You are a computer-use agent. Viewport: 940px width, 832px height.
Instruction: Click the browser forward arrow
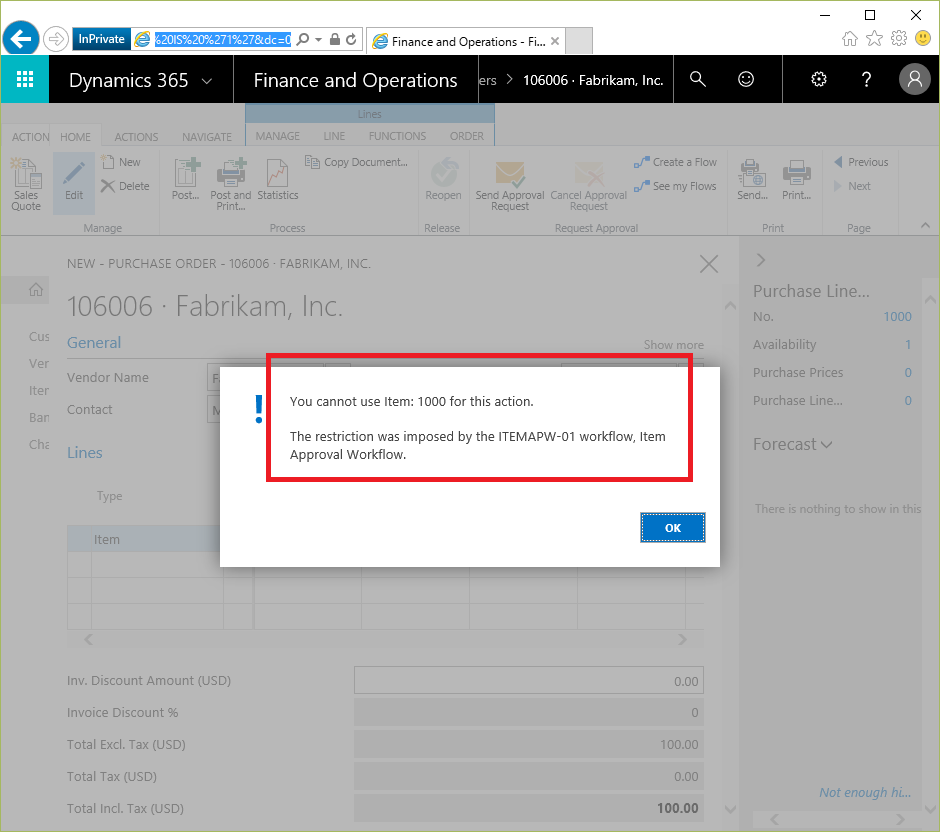coord(56,40)
